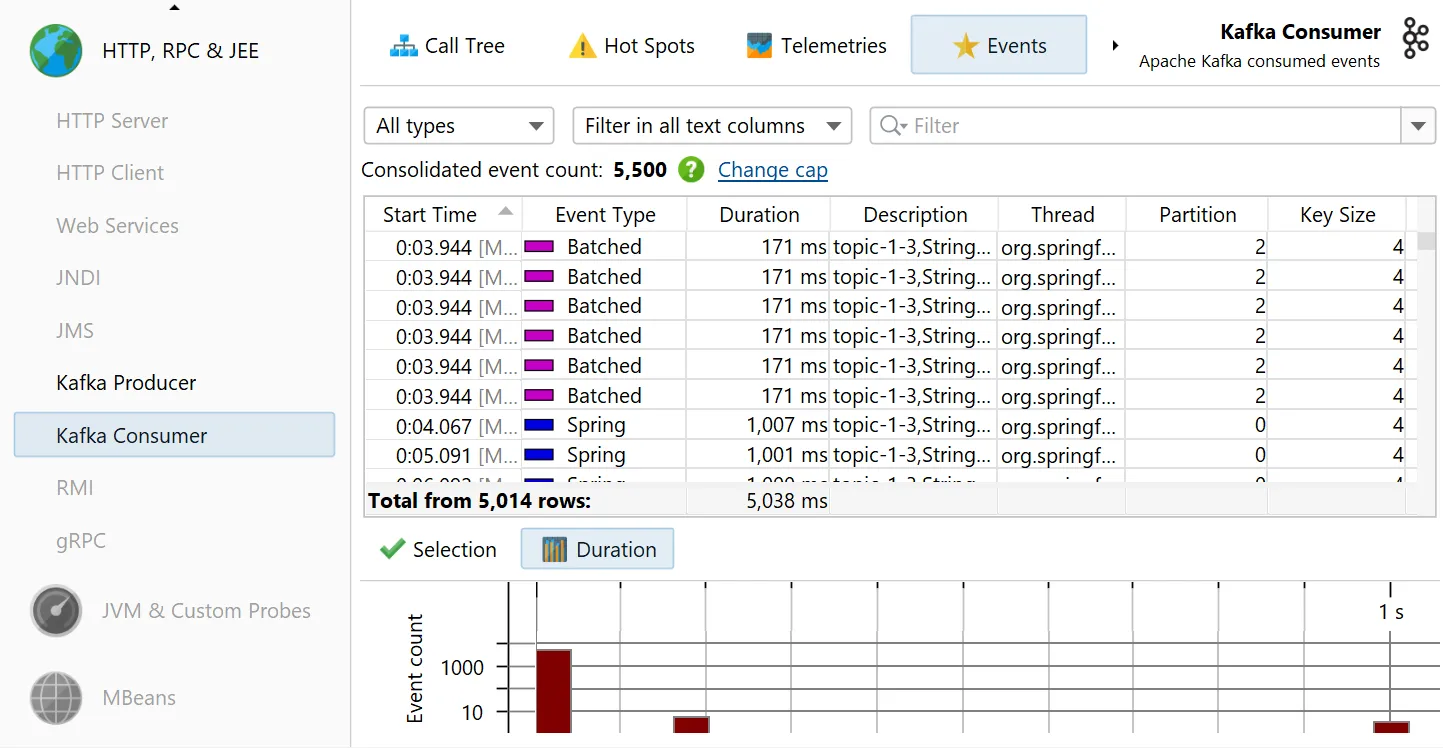
Task: Select Kafka Consumer in sidebar
Action: pos(174,435)
